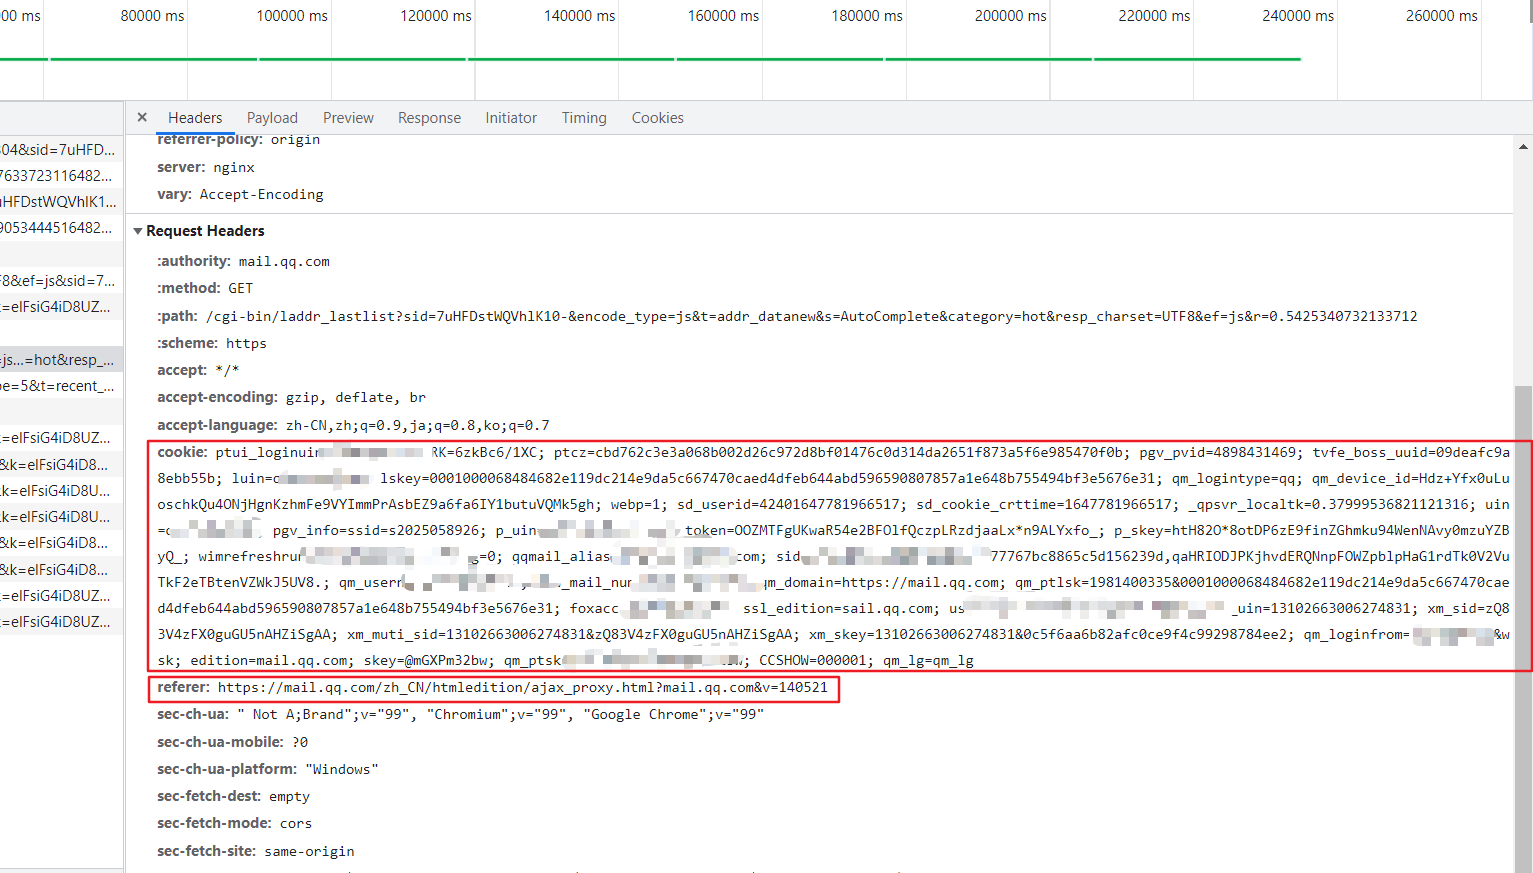
Task: Click the ":scheme: https" header line
Action: [212, 343]
